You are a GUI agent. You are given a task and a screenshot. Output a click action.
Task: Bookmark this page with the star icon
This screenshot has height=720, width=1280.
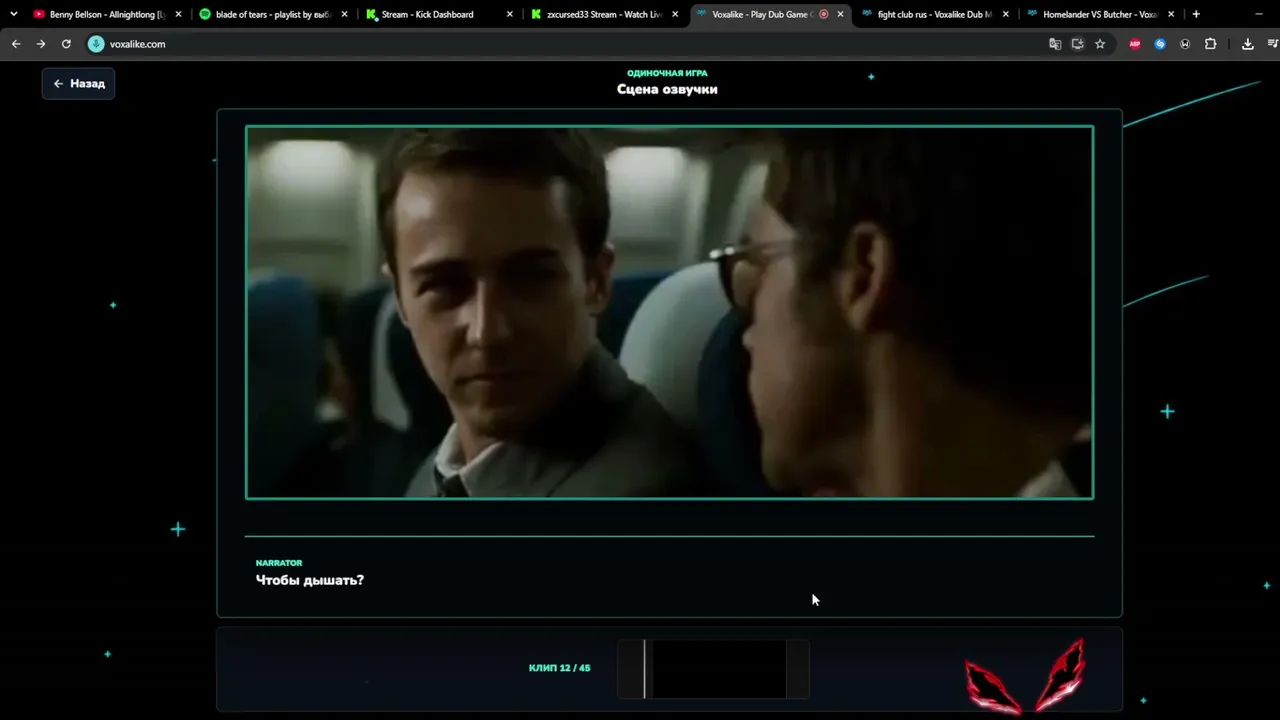(x=1100, y=44)
